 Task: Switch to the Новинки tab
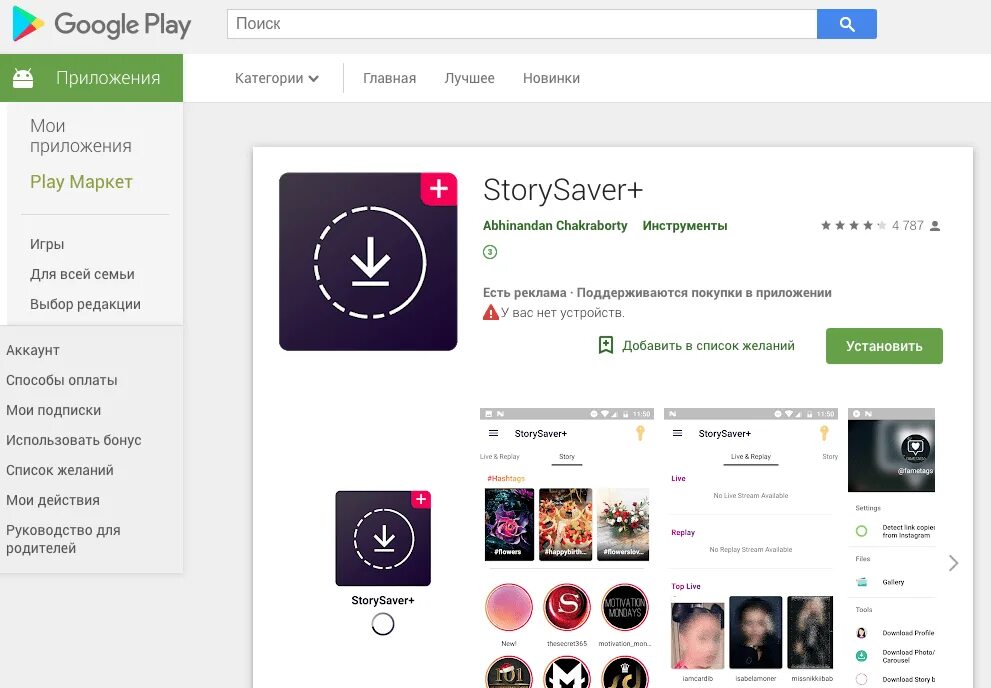click(x=551, y=78)
